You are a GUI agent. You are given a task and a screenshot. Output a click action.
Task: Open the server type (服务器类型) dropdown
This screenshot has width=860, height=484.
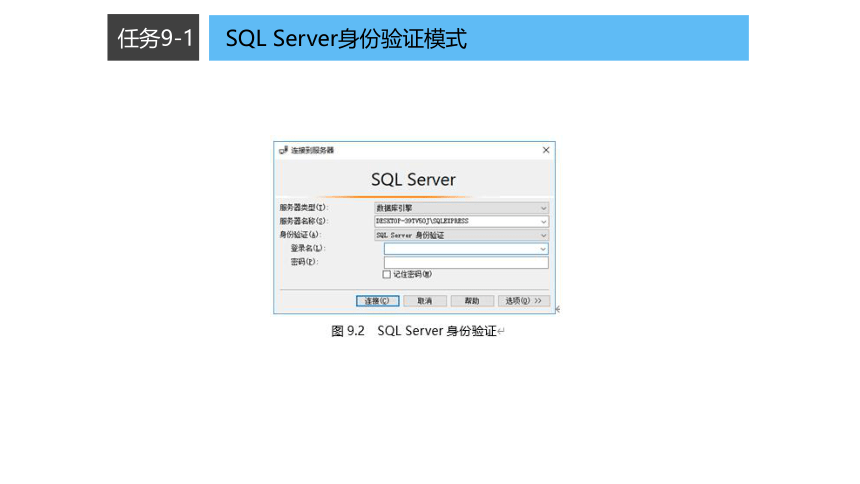point(461,208)
